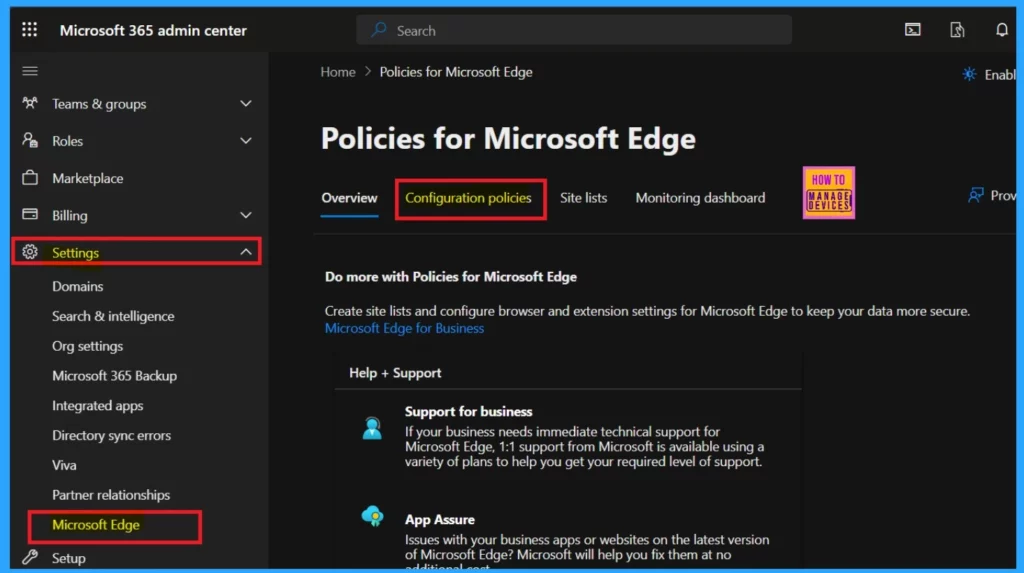Click the document icon in the header
This screenshot has width=1024, height=573.
957,30
